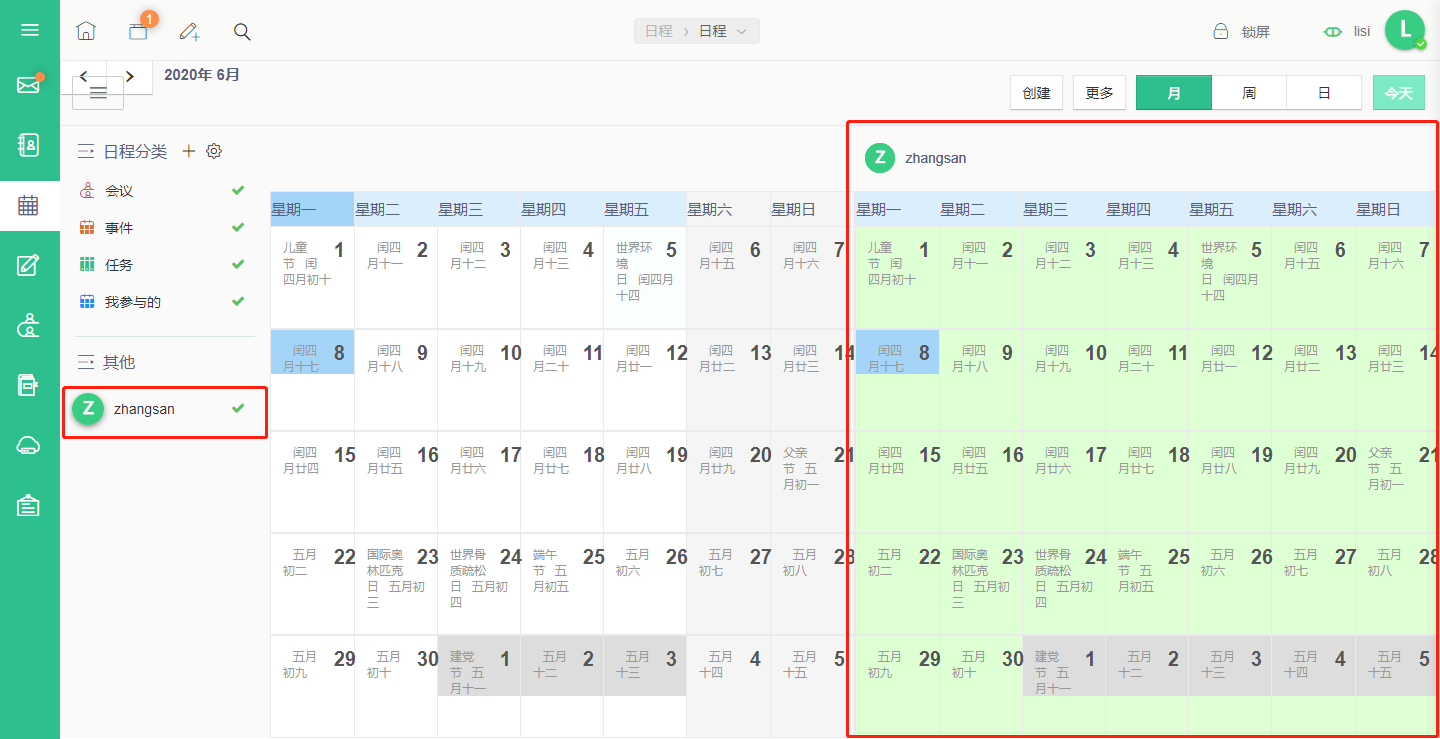Click the 更多 button
The image size is (1440, 739).
tap(1100, 93)
